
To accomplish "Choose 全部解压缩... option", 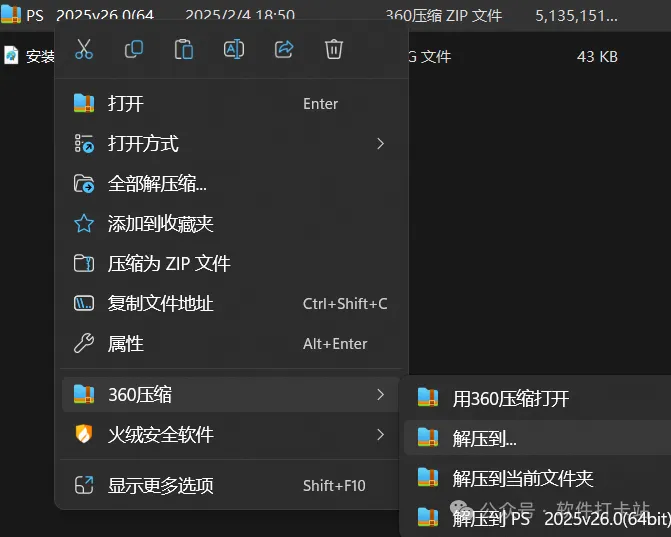I will click(x=231, y=184).
